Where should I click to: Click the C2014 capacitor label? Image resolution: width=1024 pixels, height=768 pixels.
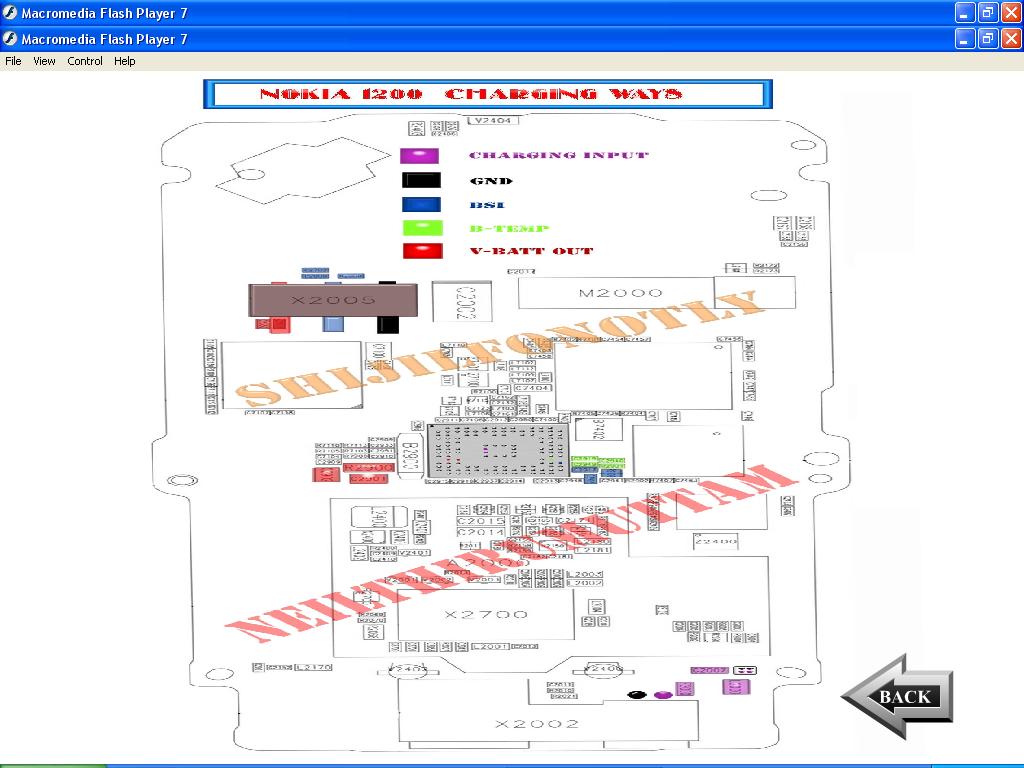481,532
